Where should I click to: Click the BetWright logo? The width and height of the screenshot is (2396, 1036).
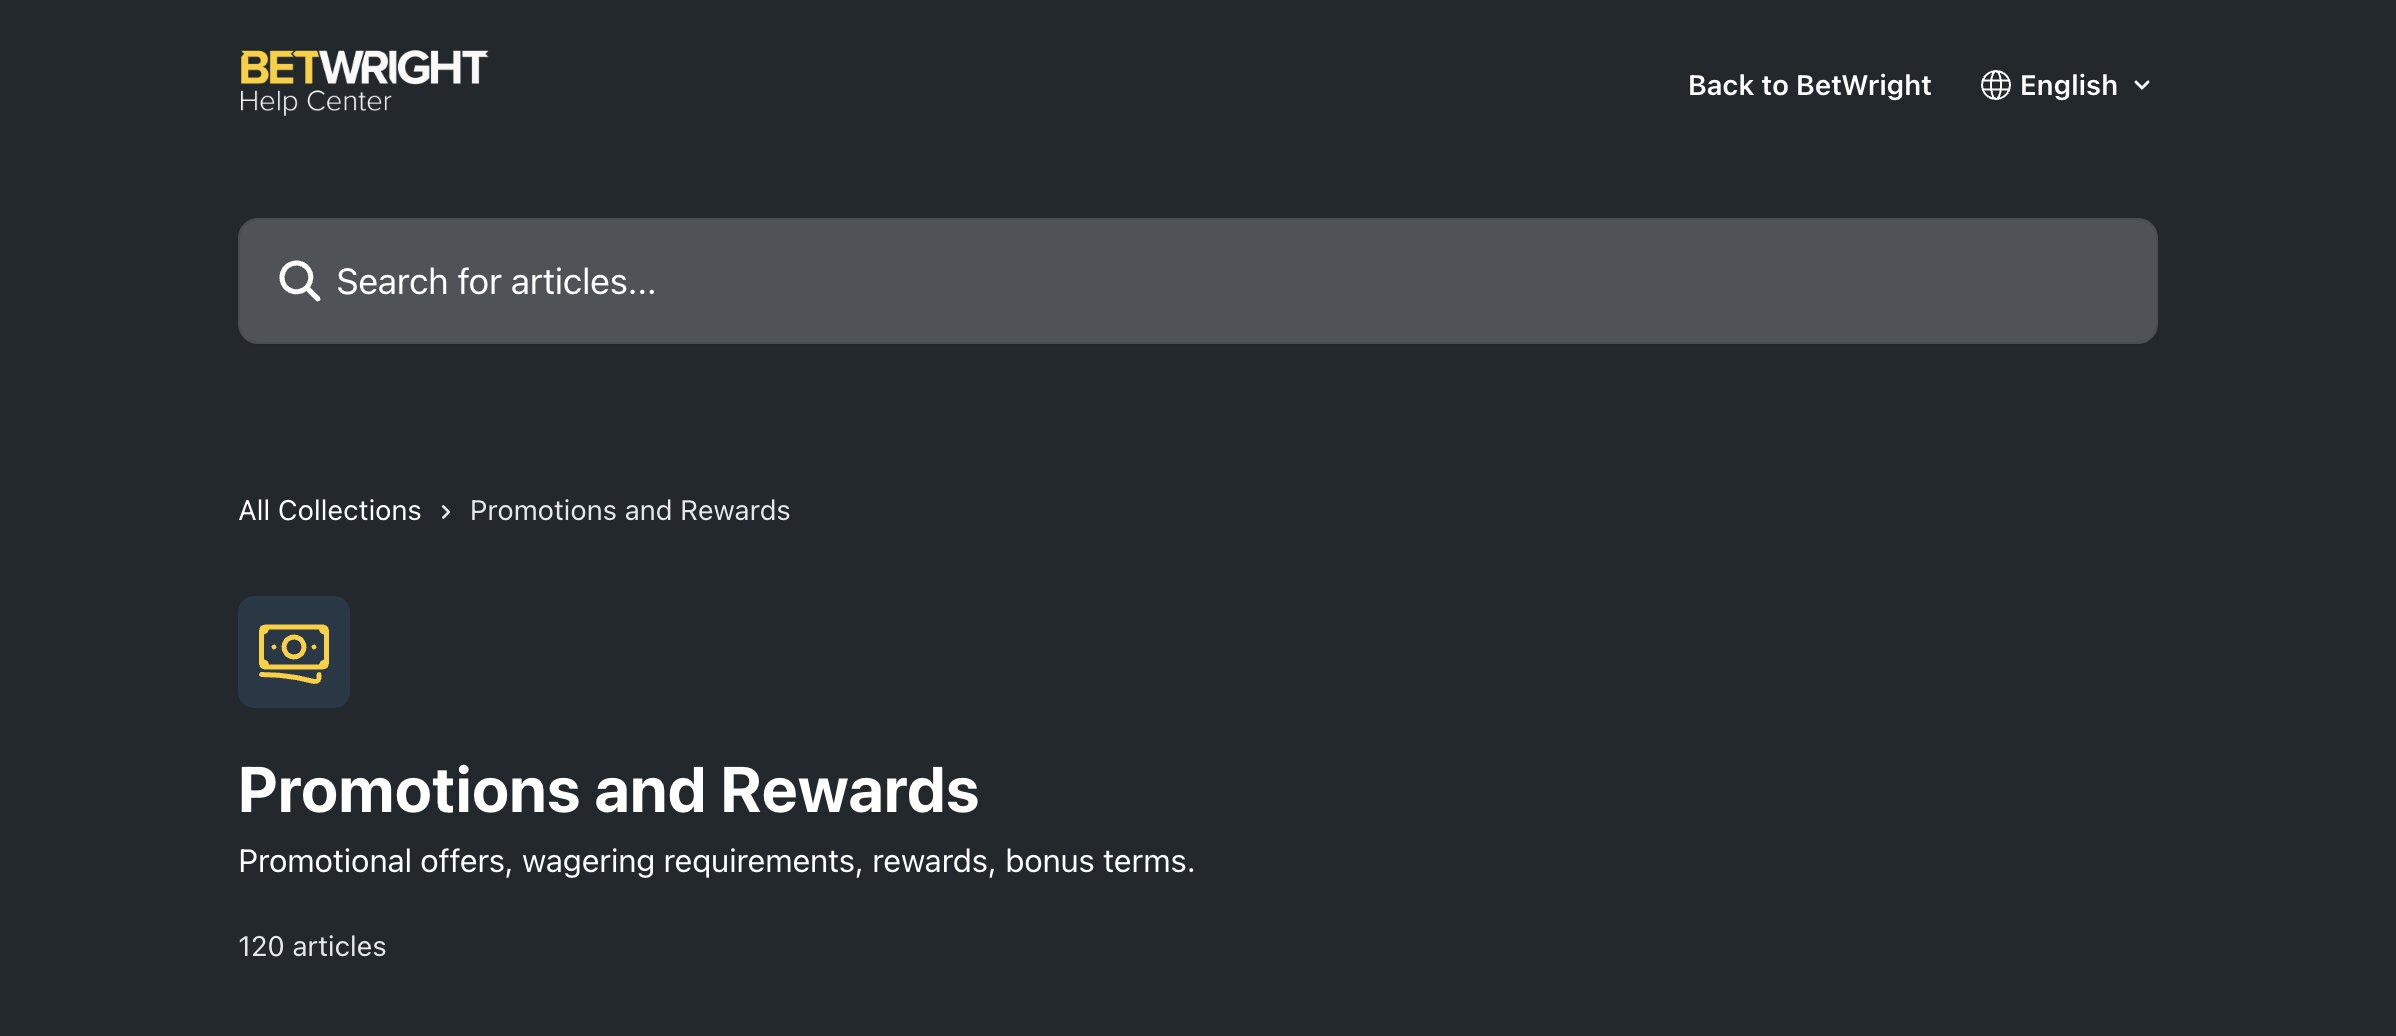click(362, 80)
